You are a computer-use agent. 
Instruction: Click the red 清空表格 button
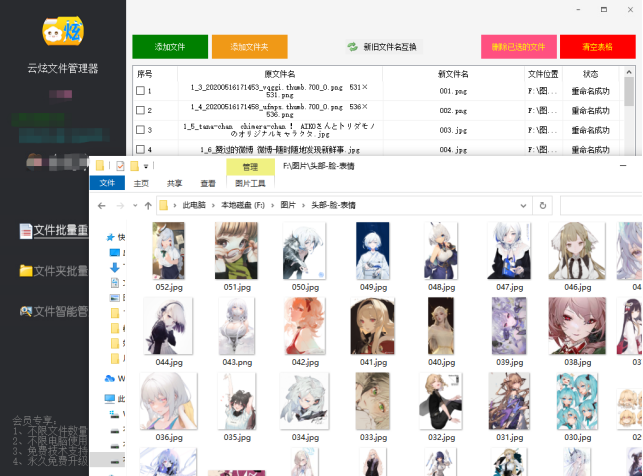pyautogui.click(x=597, y=47)
